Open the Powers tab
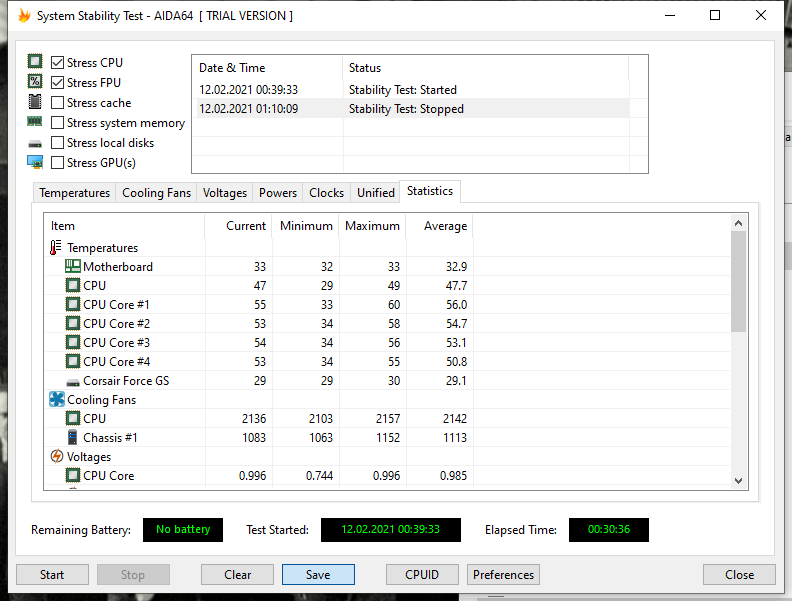 tap(278, 193)
